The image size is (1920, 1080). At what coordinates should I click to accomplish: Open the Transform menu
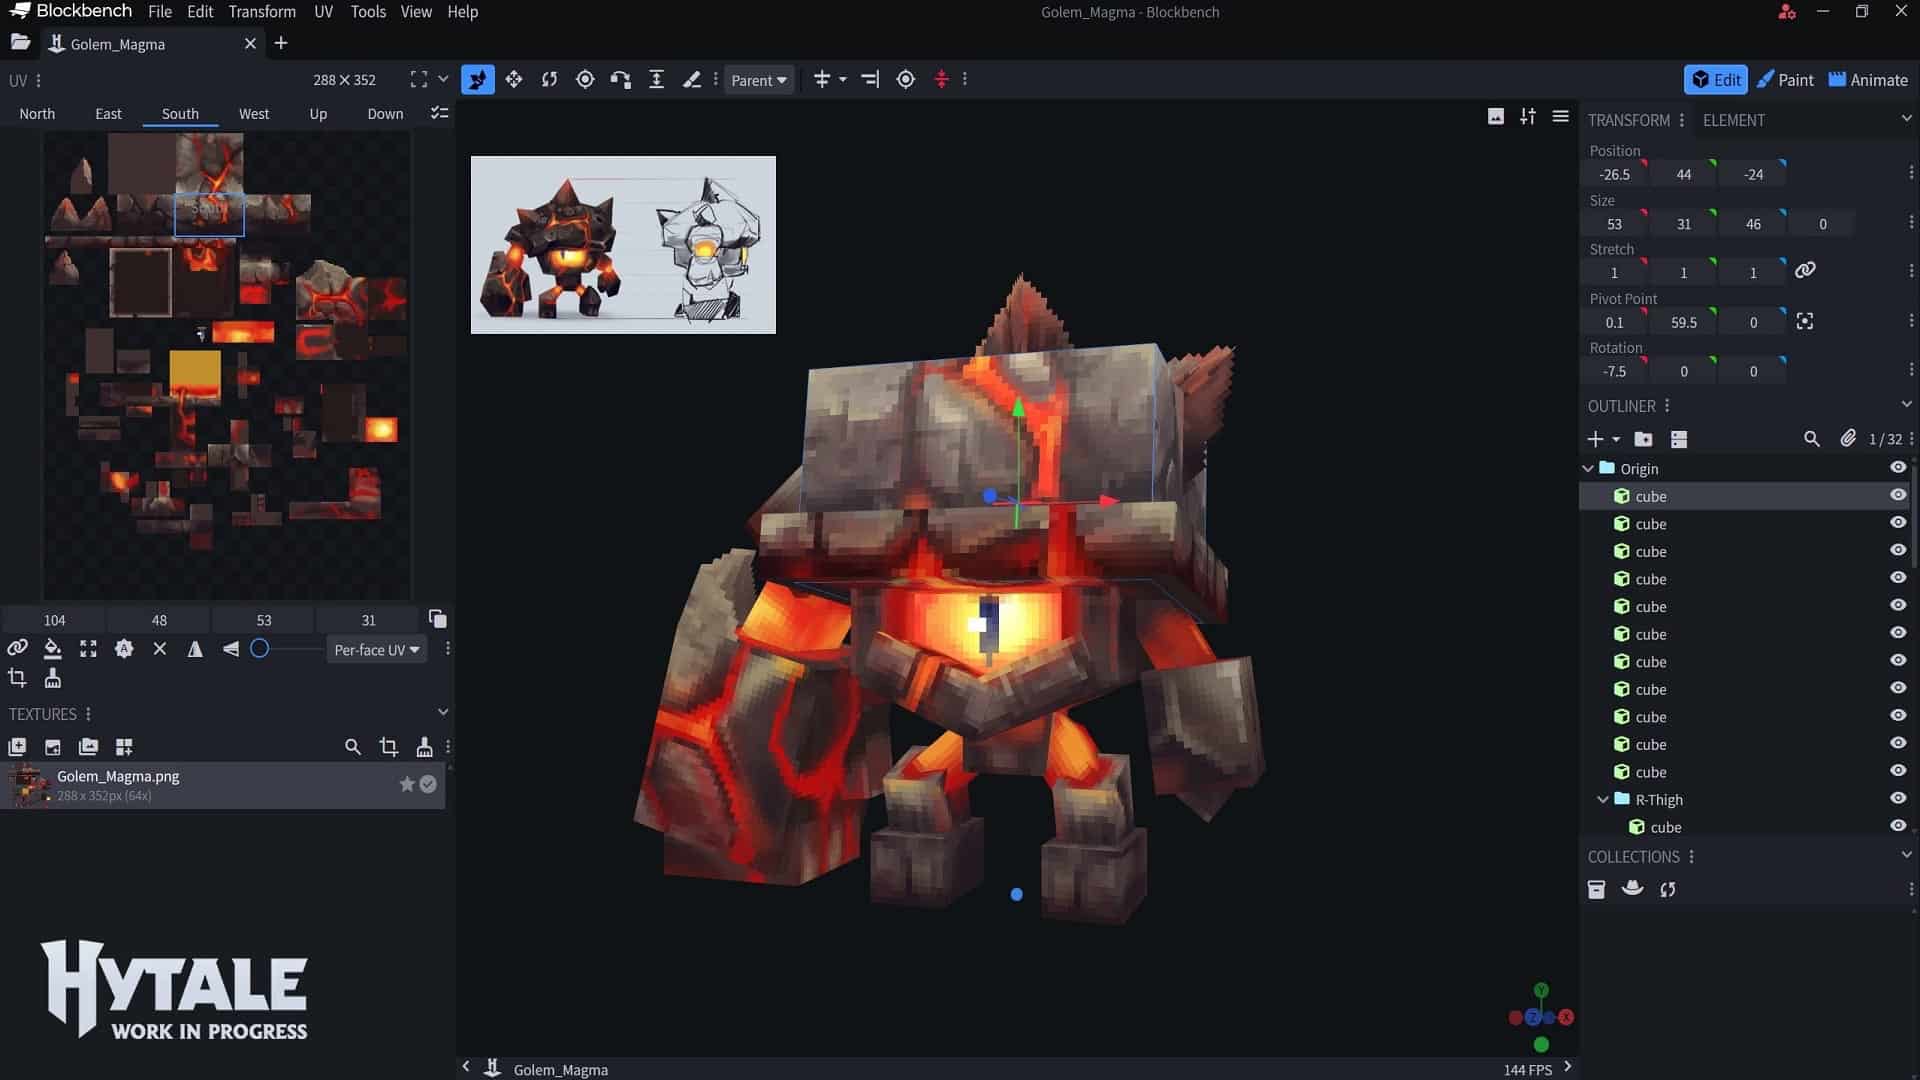pos(262,11)
